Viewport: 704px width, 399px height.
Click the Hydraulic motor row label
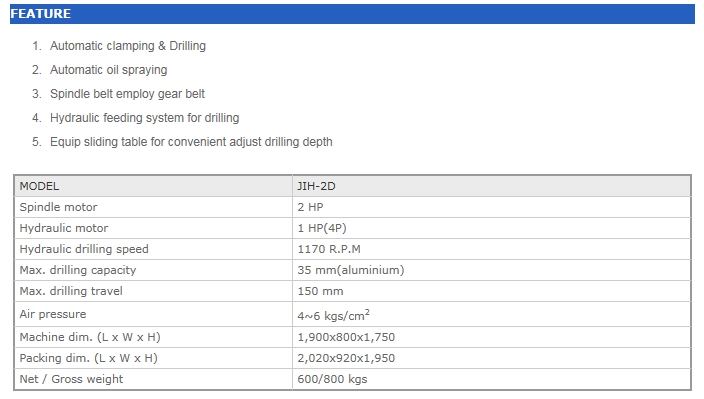point(64,228)
